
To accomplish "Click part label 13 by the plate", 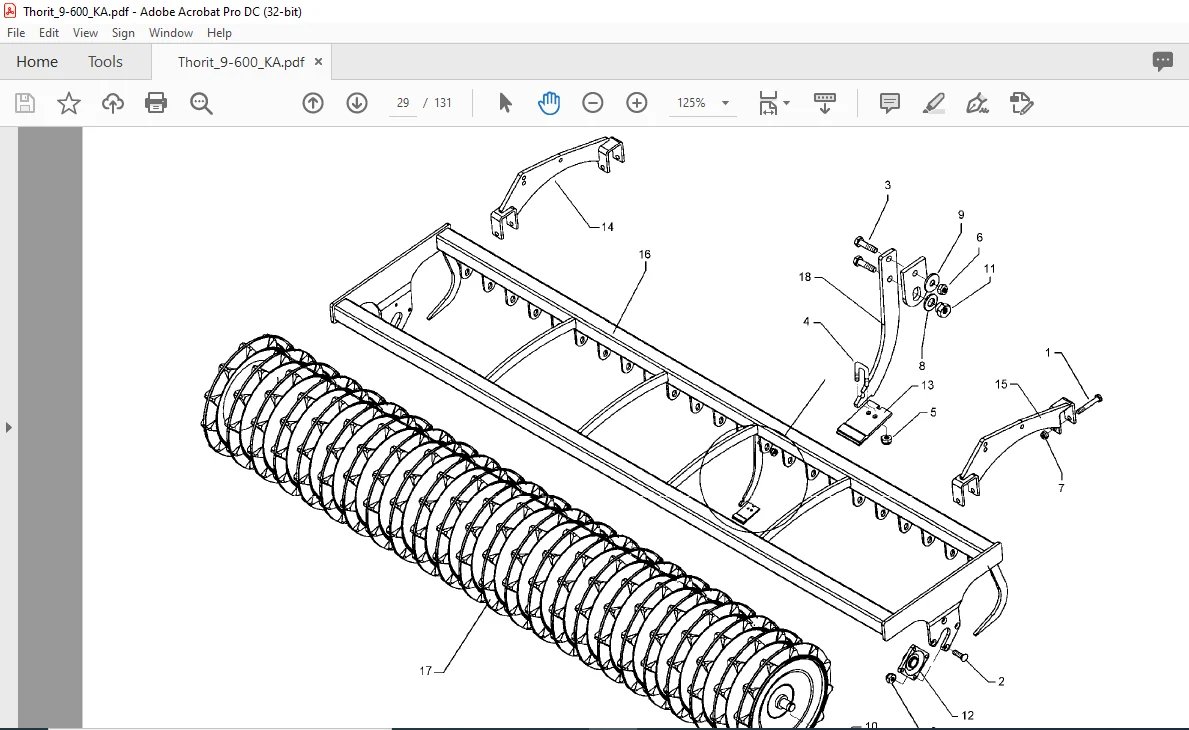I will point(927,385).
